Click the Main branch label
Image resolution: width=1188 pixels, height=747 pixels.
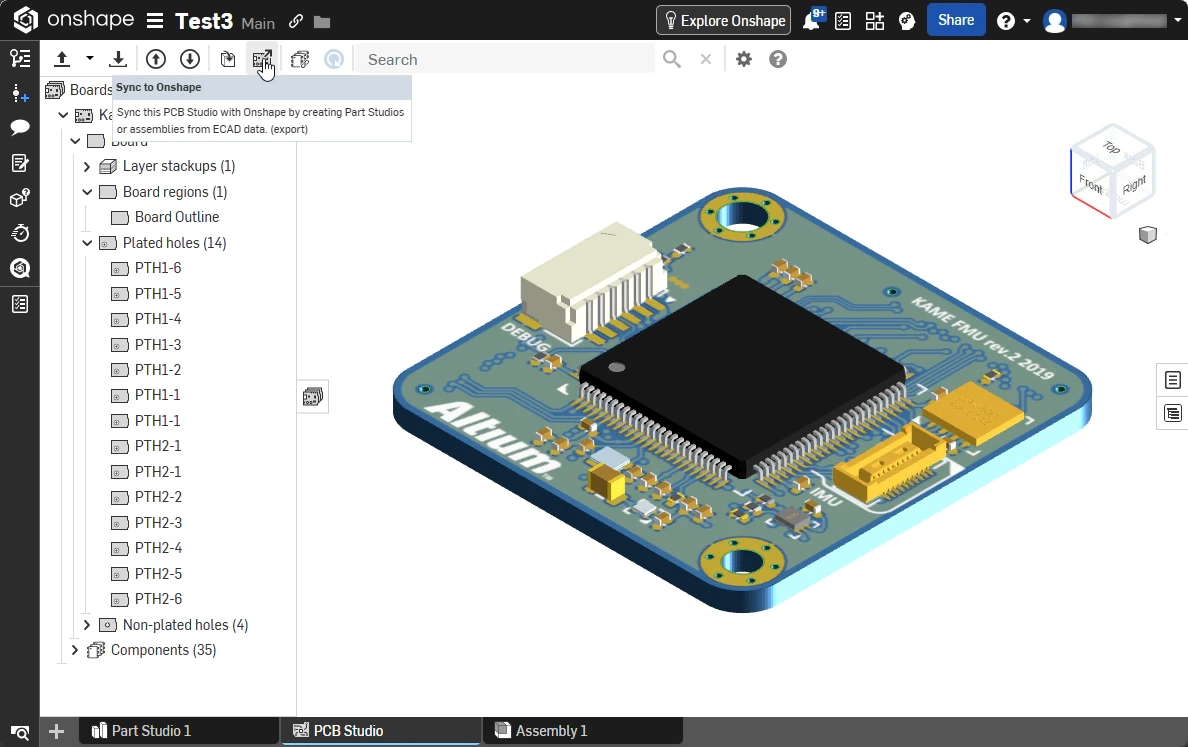tap(258, 23)
